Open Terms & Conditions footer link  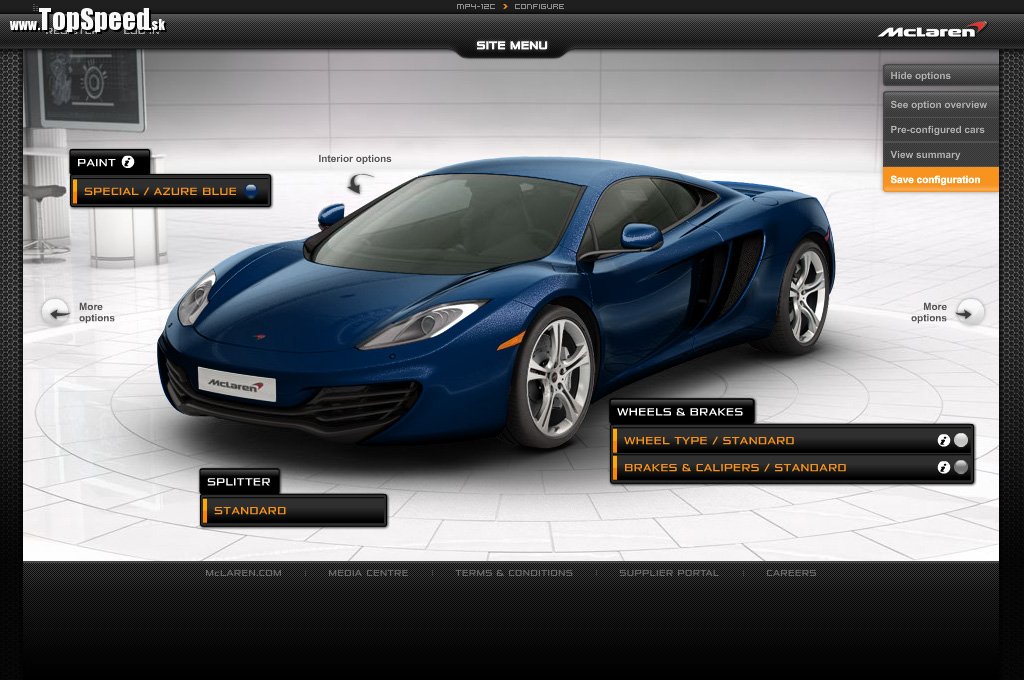pos(514,573)
